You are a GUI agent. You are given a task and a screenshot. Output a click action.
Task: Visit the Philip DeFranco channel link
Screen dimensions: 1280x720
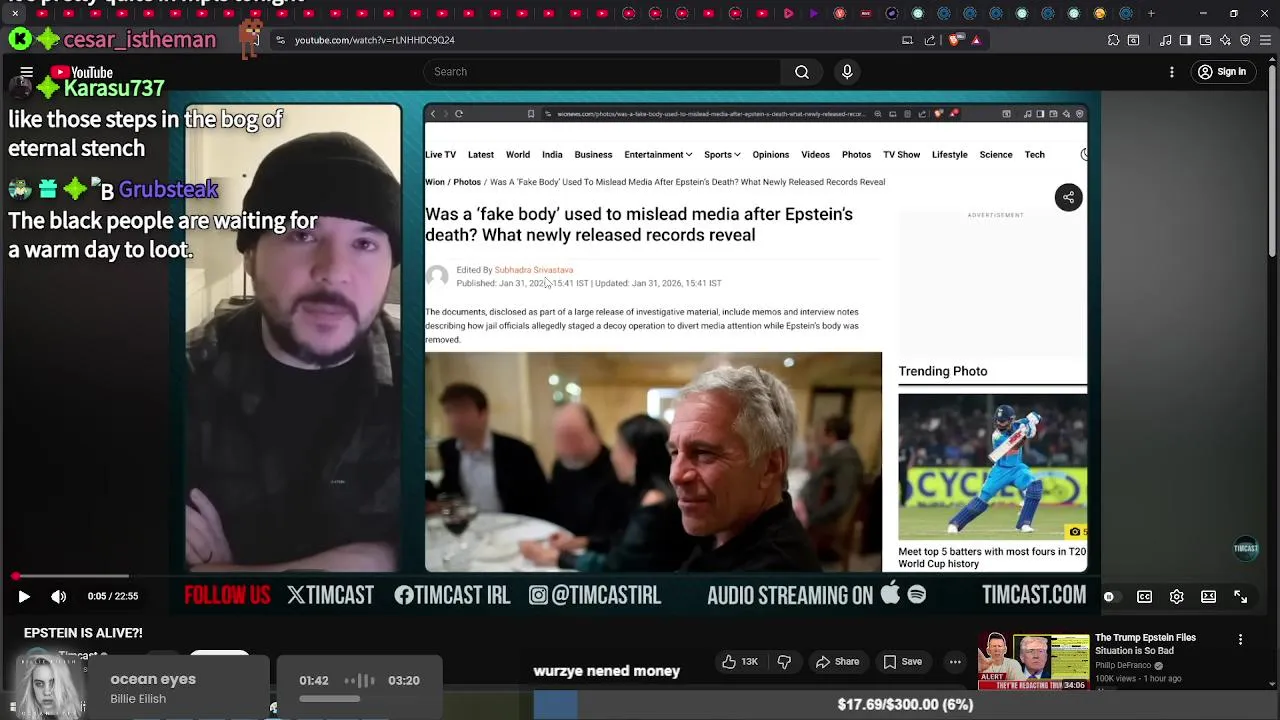coord(1124,666)
